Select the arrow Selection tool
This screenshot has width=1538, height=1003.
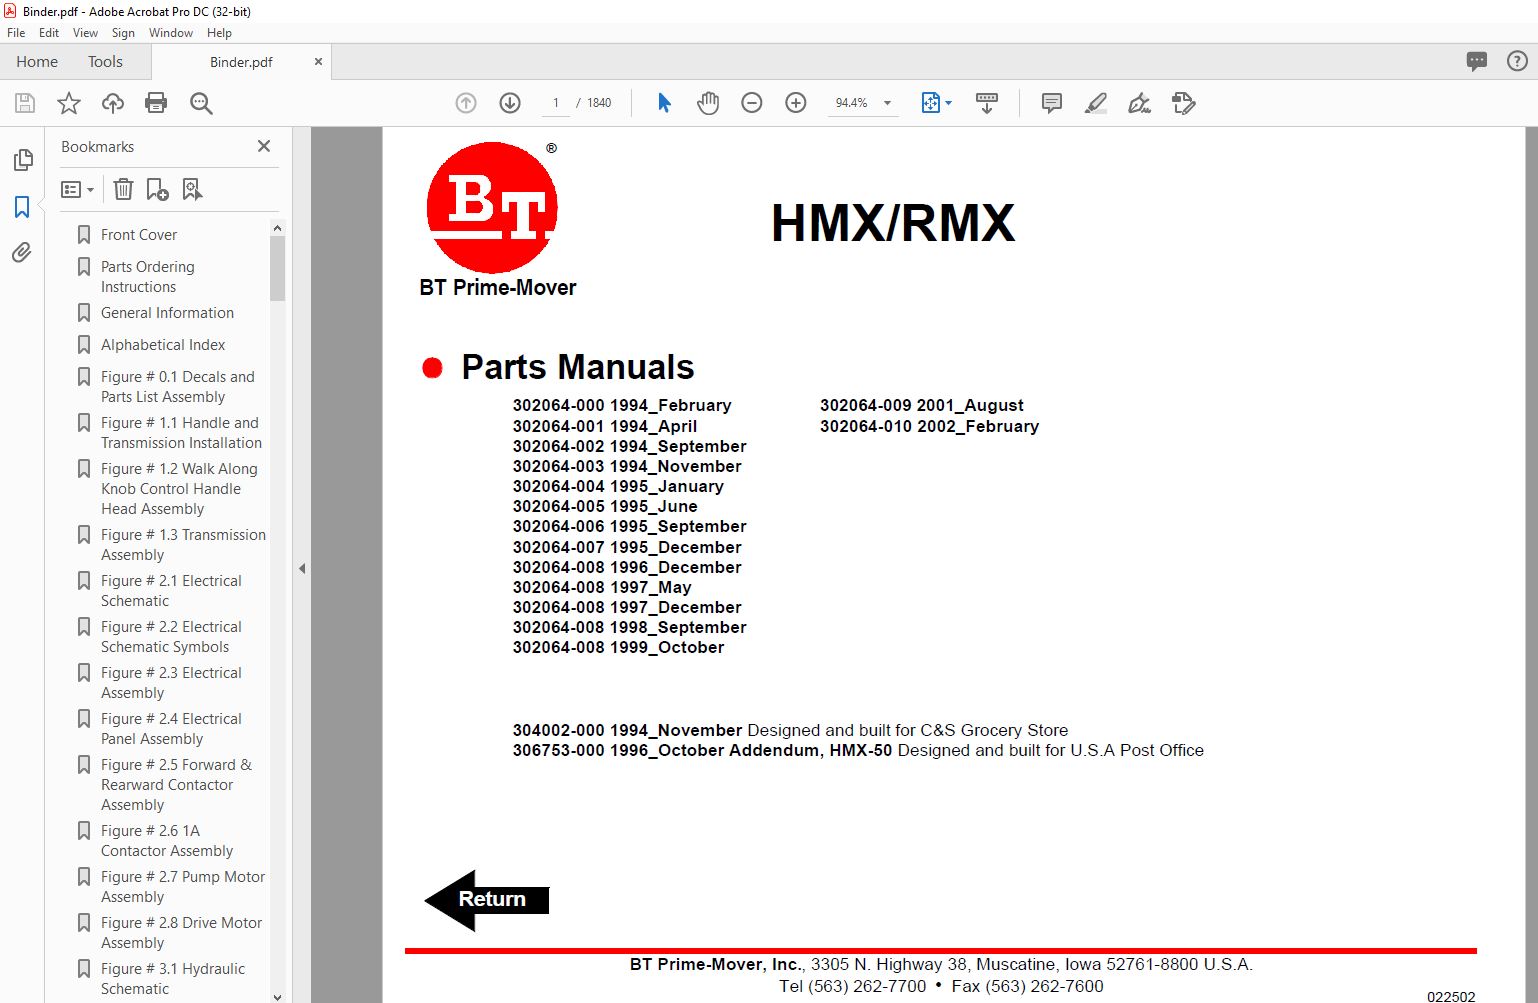click(x=664, y=103)
